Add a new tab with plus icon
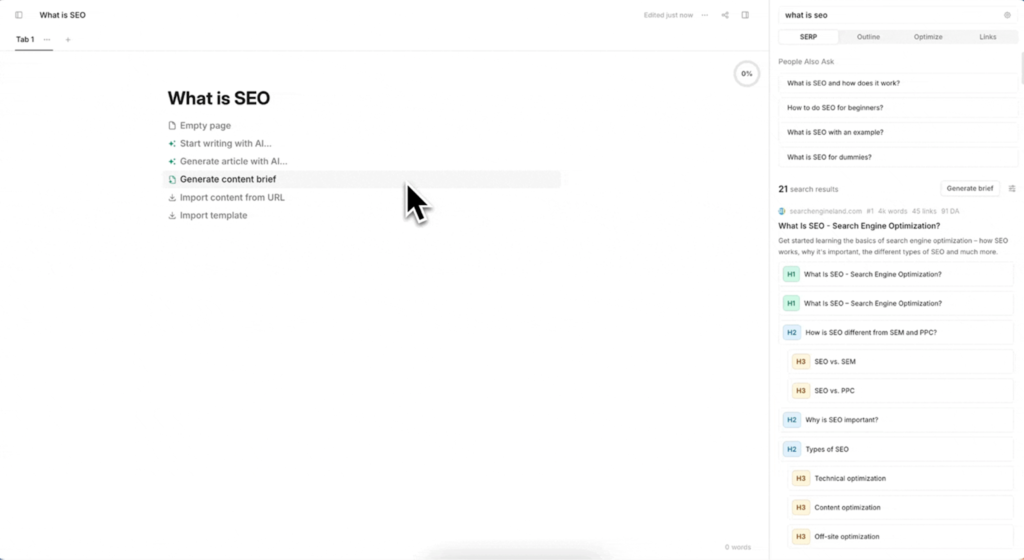 (x=68, y=40)
